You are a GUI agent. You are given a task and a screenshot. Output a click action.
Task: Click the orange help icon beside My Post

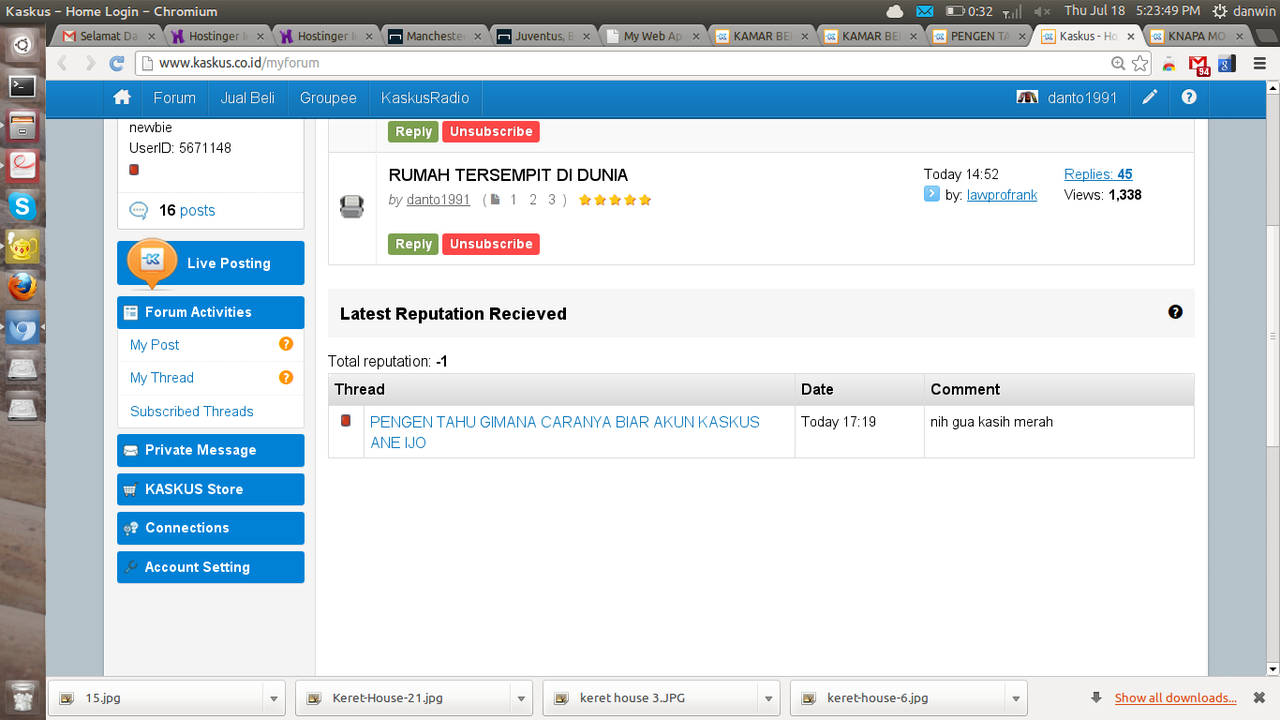point(286,344)
